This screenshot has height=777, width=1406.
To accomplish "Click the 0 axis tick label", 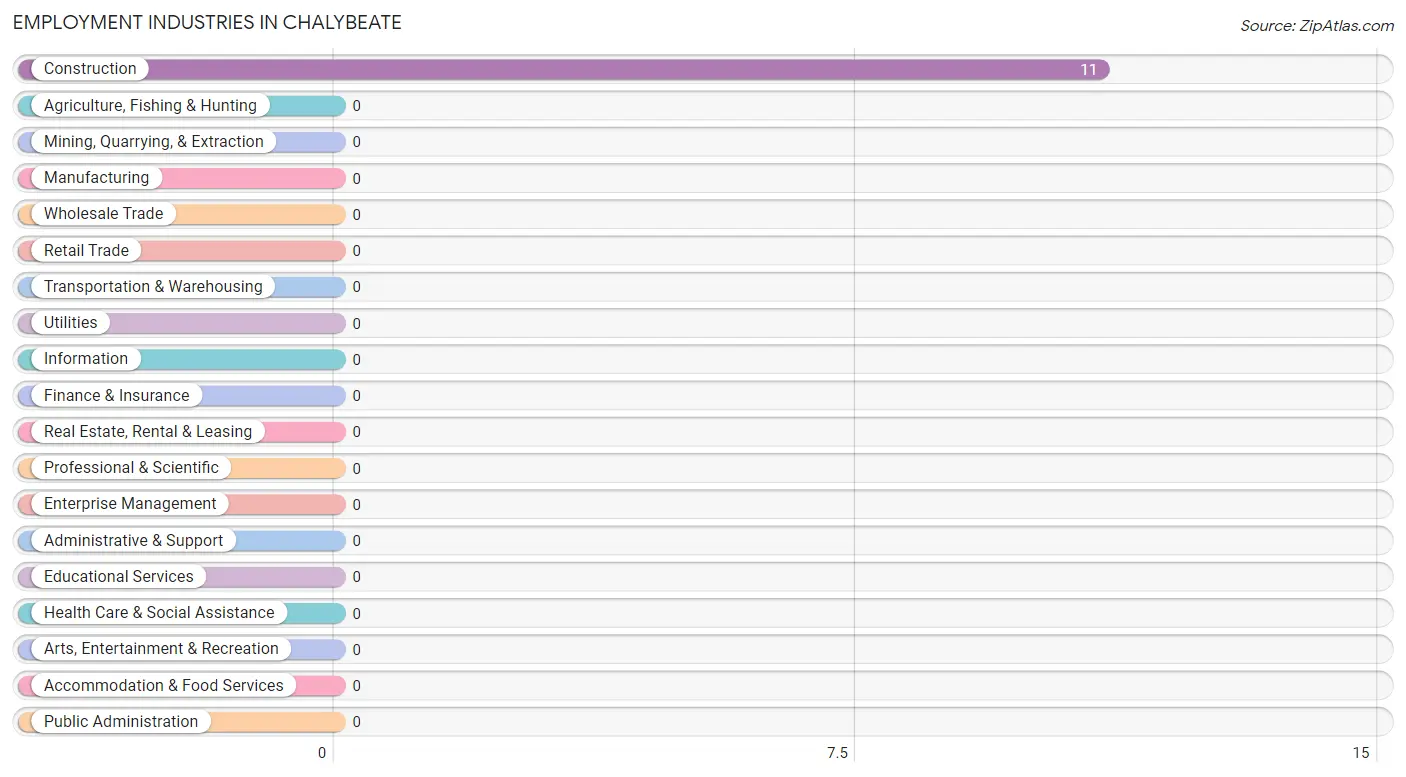I will point(322,753).
